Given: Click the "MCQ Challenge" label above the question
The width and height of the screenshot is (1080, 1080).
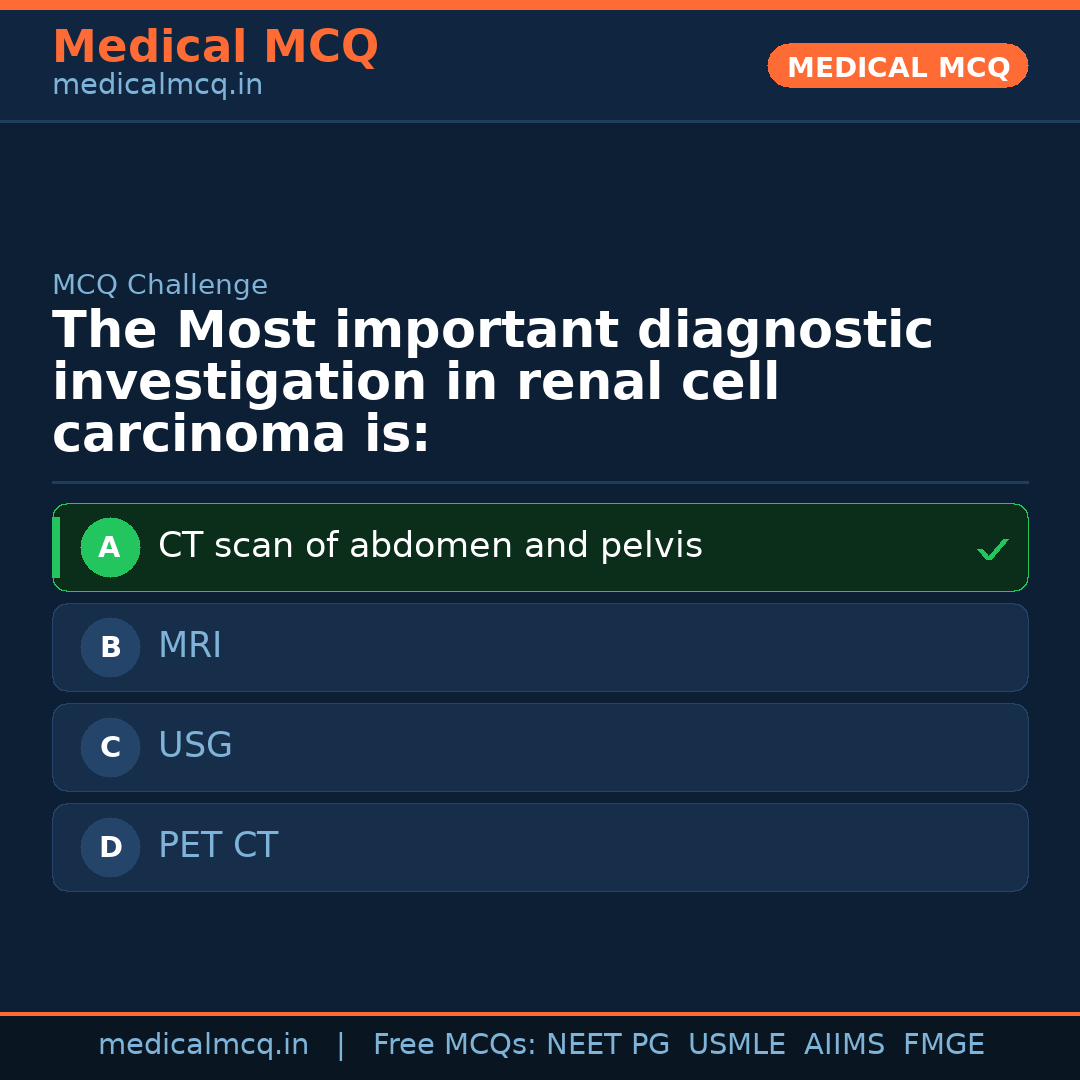Looking at the screenshot, I should (x=160, y=285).
